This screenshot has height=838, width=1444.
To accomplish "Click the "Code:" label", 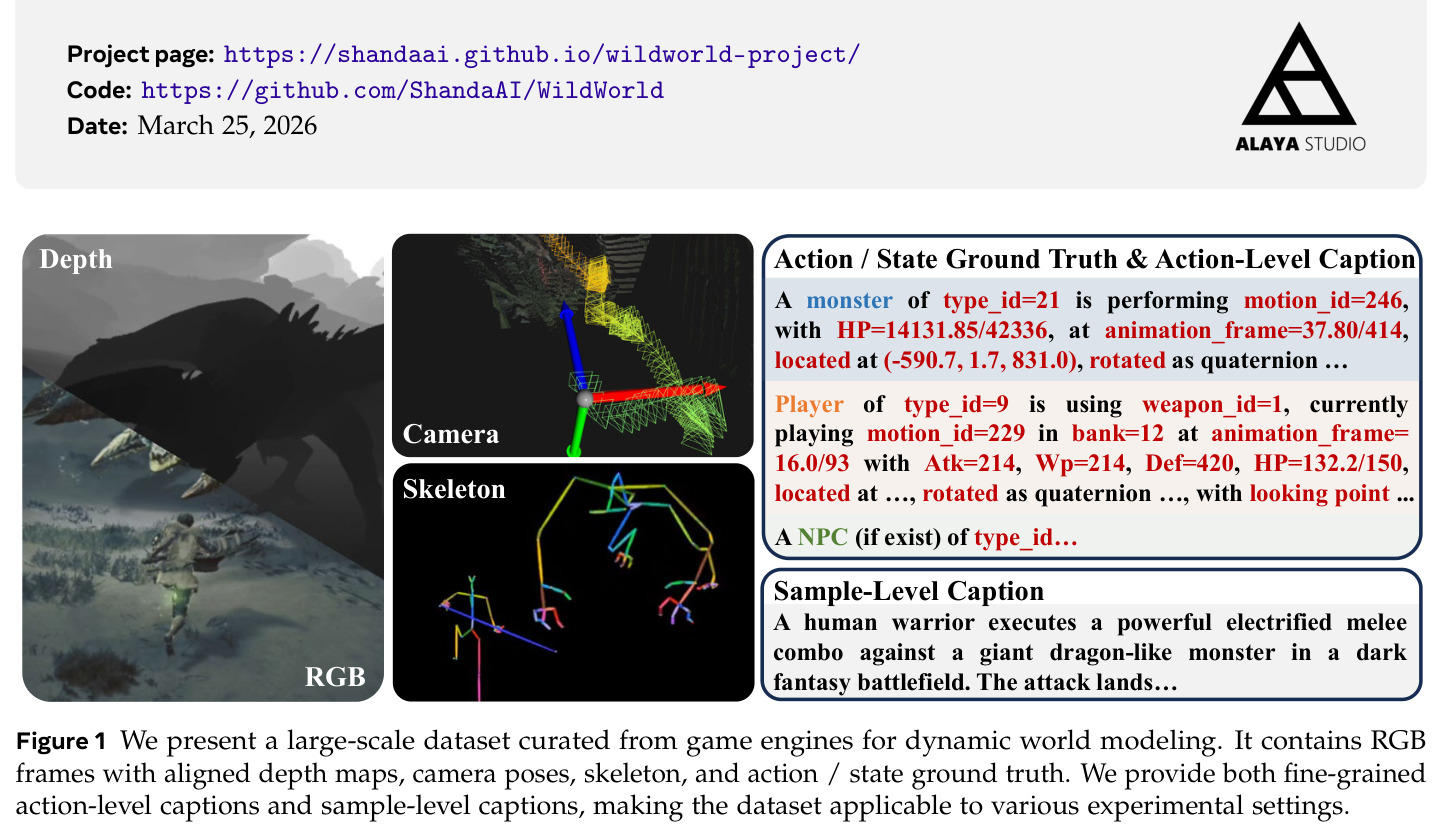I will 100,90.
